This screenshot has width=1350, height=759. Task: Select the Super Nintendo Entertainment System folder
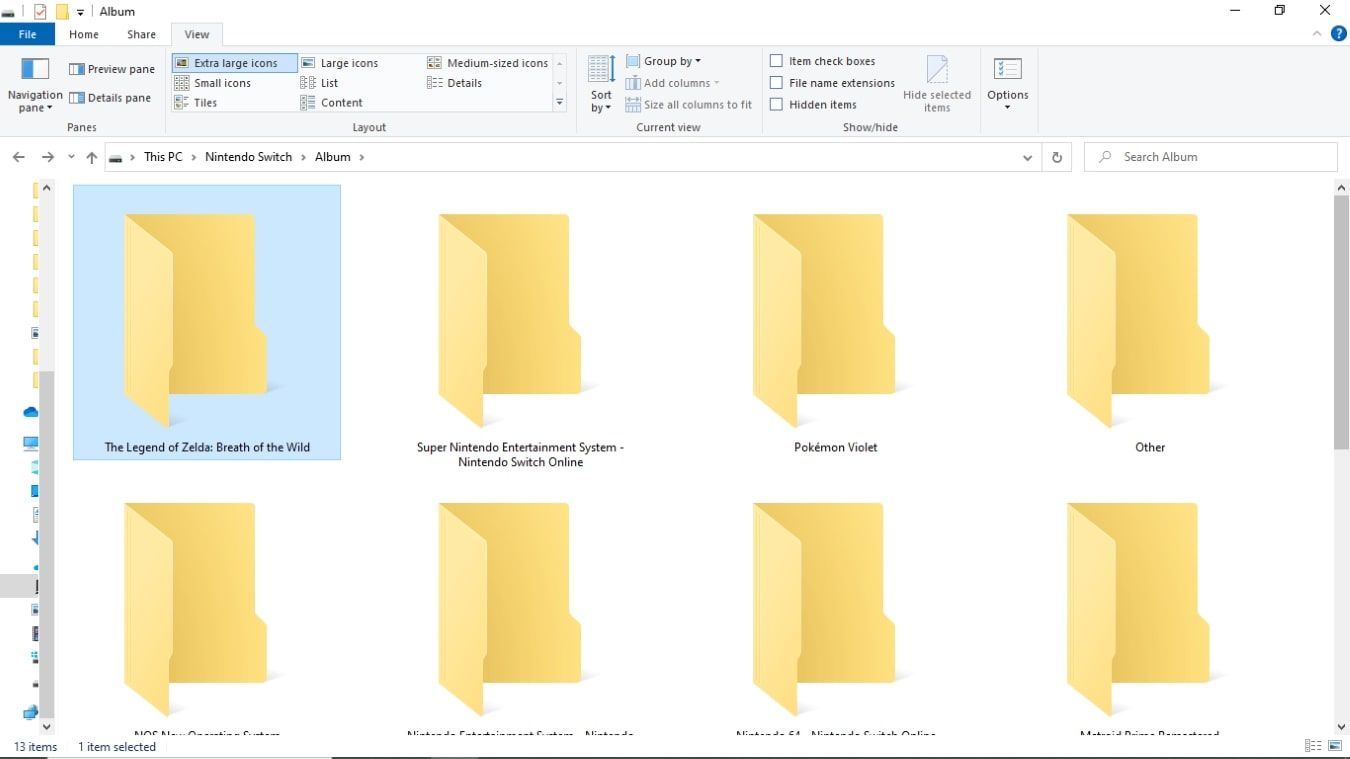(x=520, y=330)
